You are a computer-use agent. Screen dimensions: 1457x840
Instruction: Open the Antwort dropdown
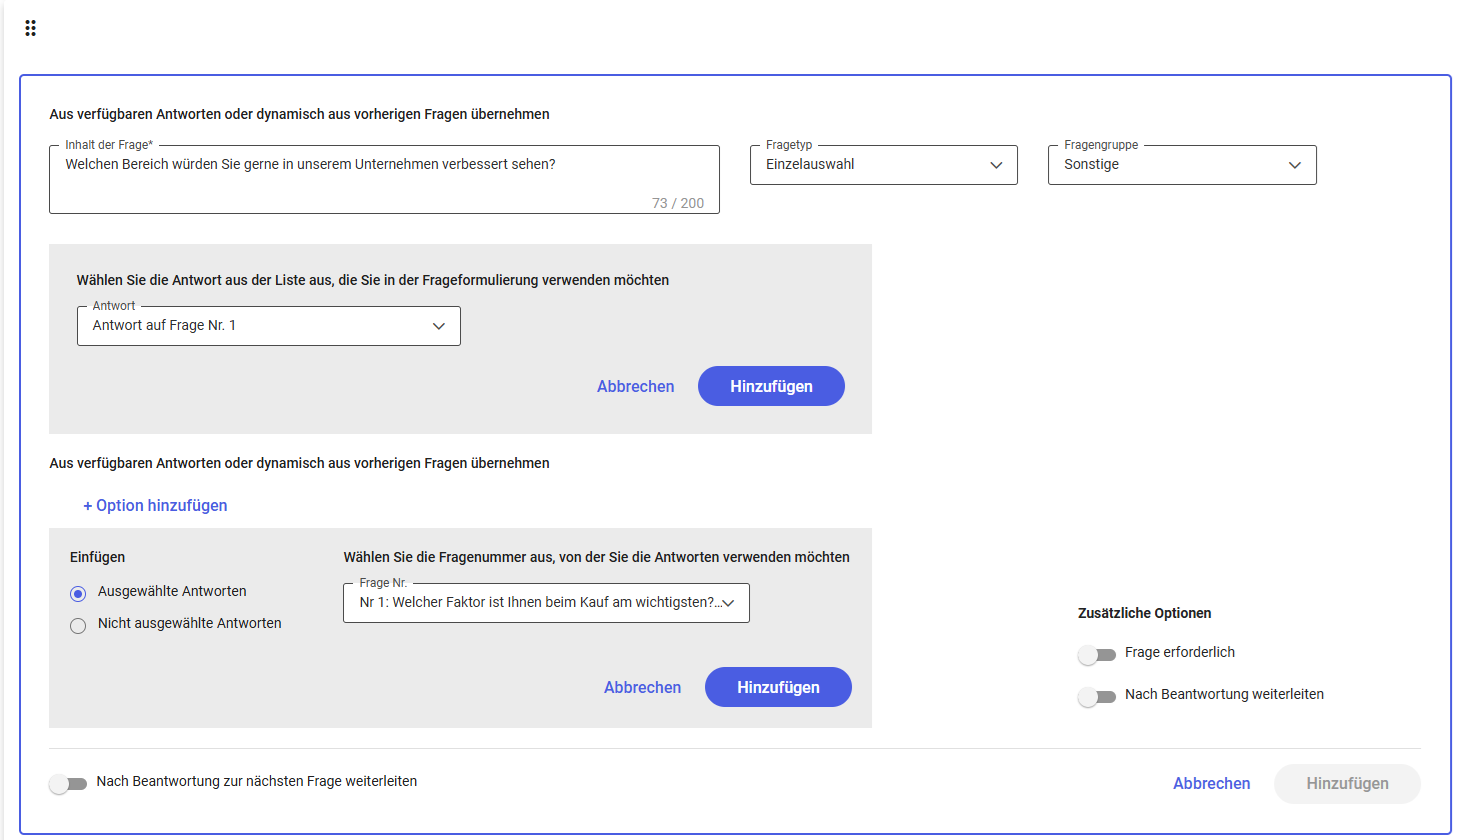point(269,326)
